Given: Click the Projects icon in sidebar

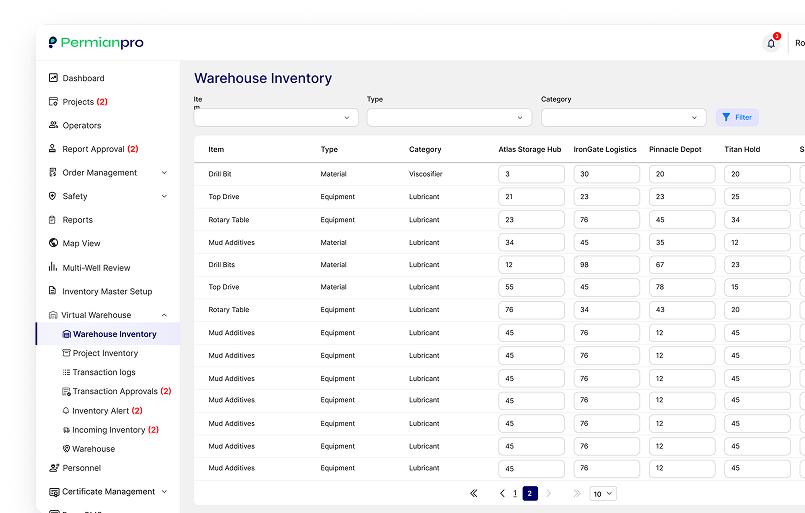Looking at the screenshot, I should [x=53, y=101].
